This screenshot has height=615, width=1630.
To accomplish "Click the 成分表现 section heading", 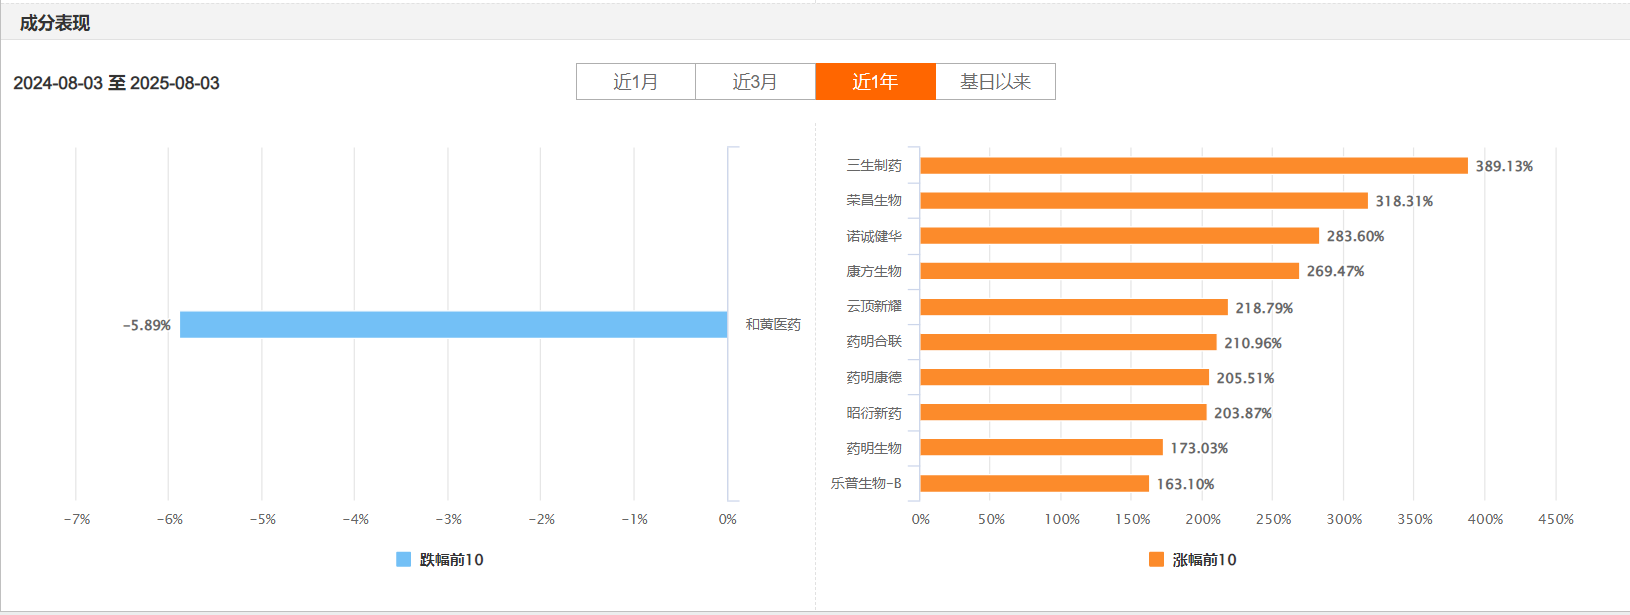I will pos(55,23).
